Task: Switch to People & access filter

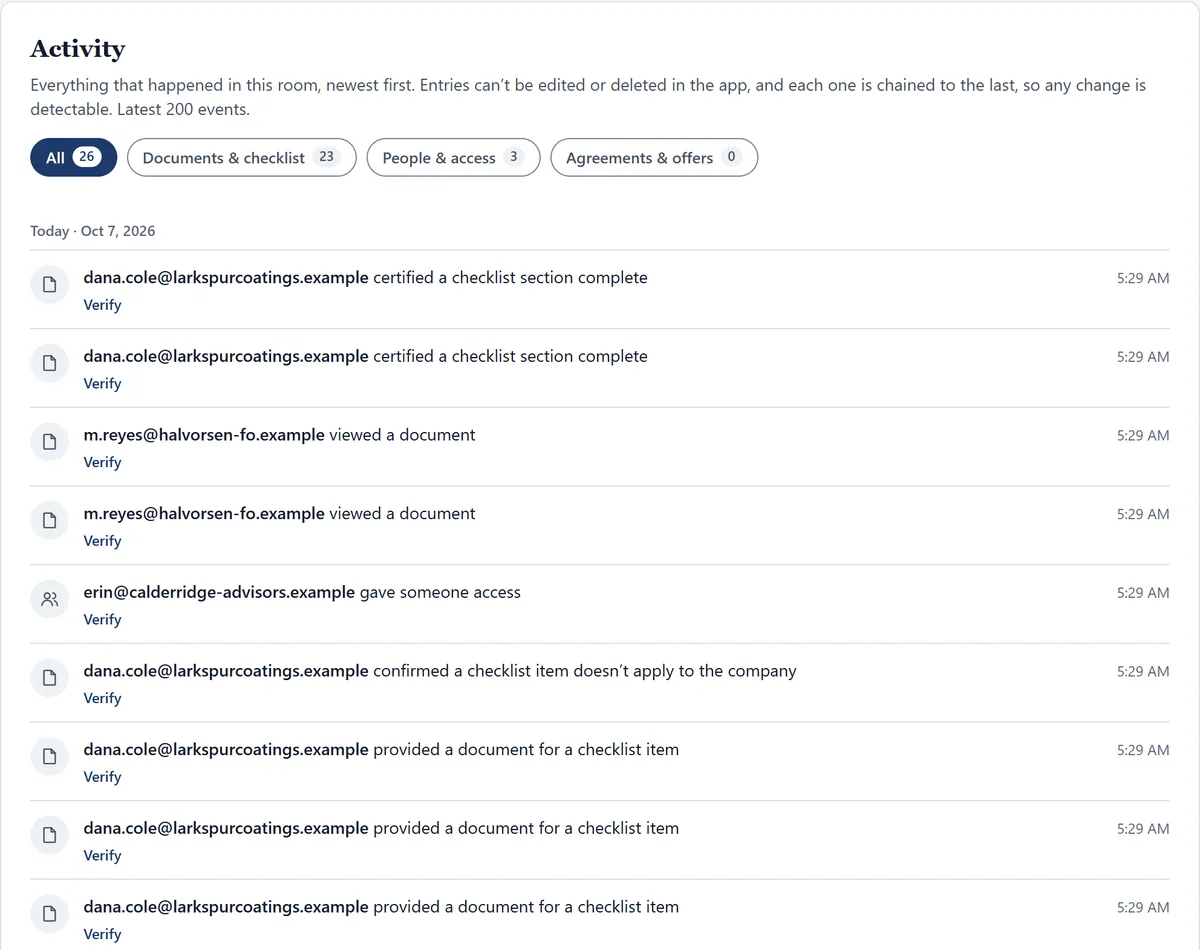Action: pyautogui.click(x=454, y=158)
